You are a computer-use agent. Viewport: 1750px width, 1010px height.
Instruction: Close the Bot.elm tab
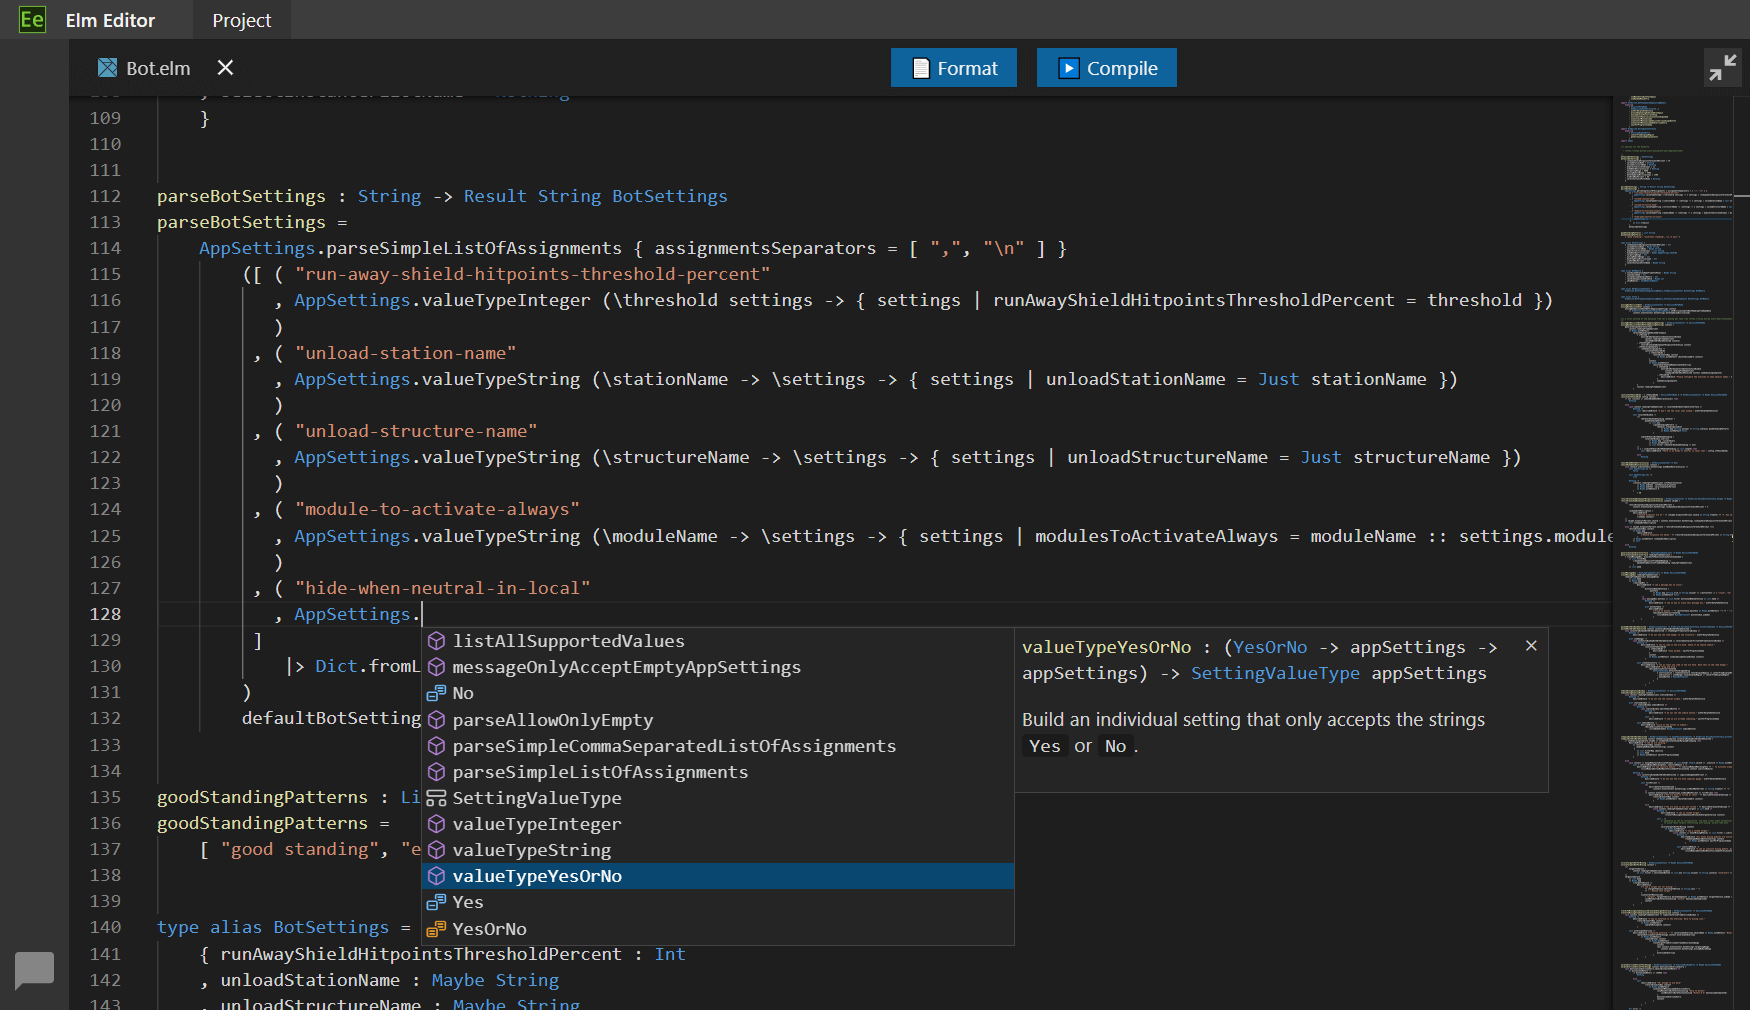point(225,67)
